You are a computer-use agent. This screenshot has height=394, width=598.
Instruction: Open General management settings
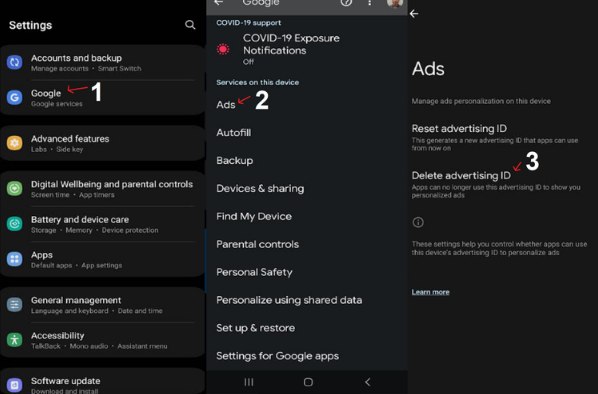(103, 305)
